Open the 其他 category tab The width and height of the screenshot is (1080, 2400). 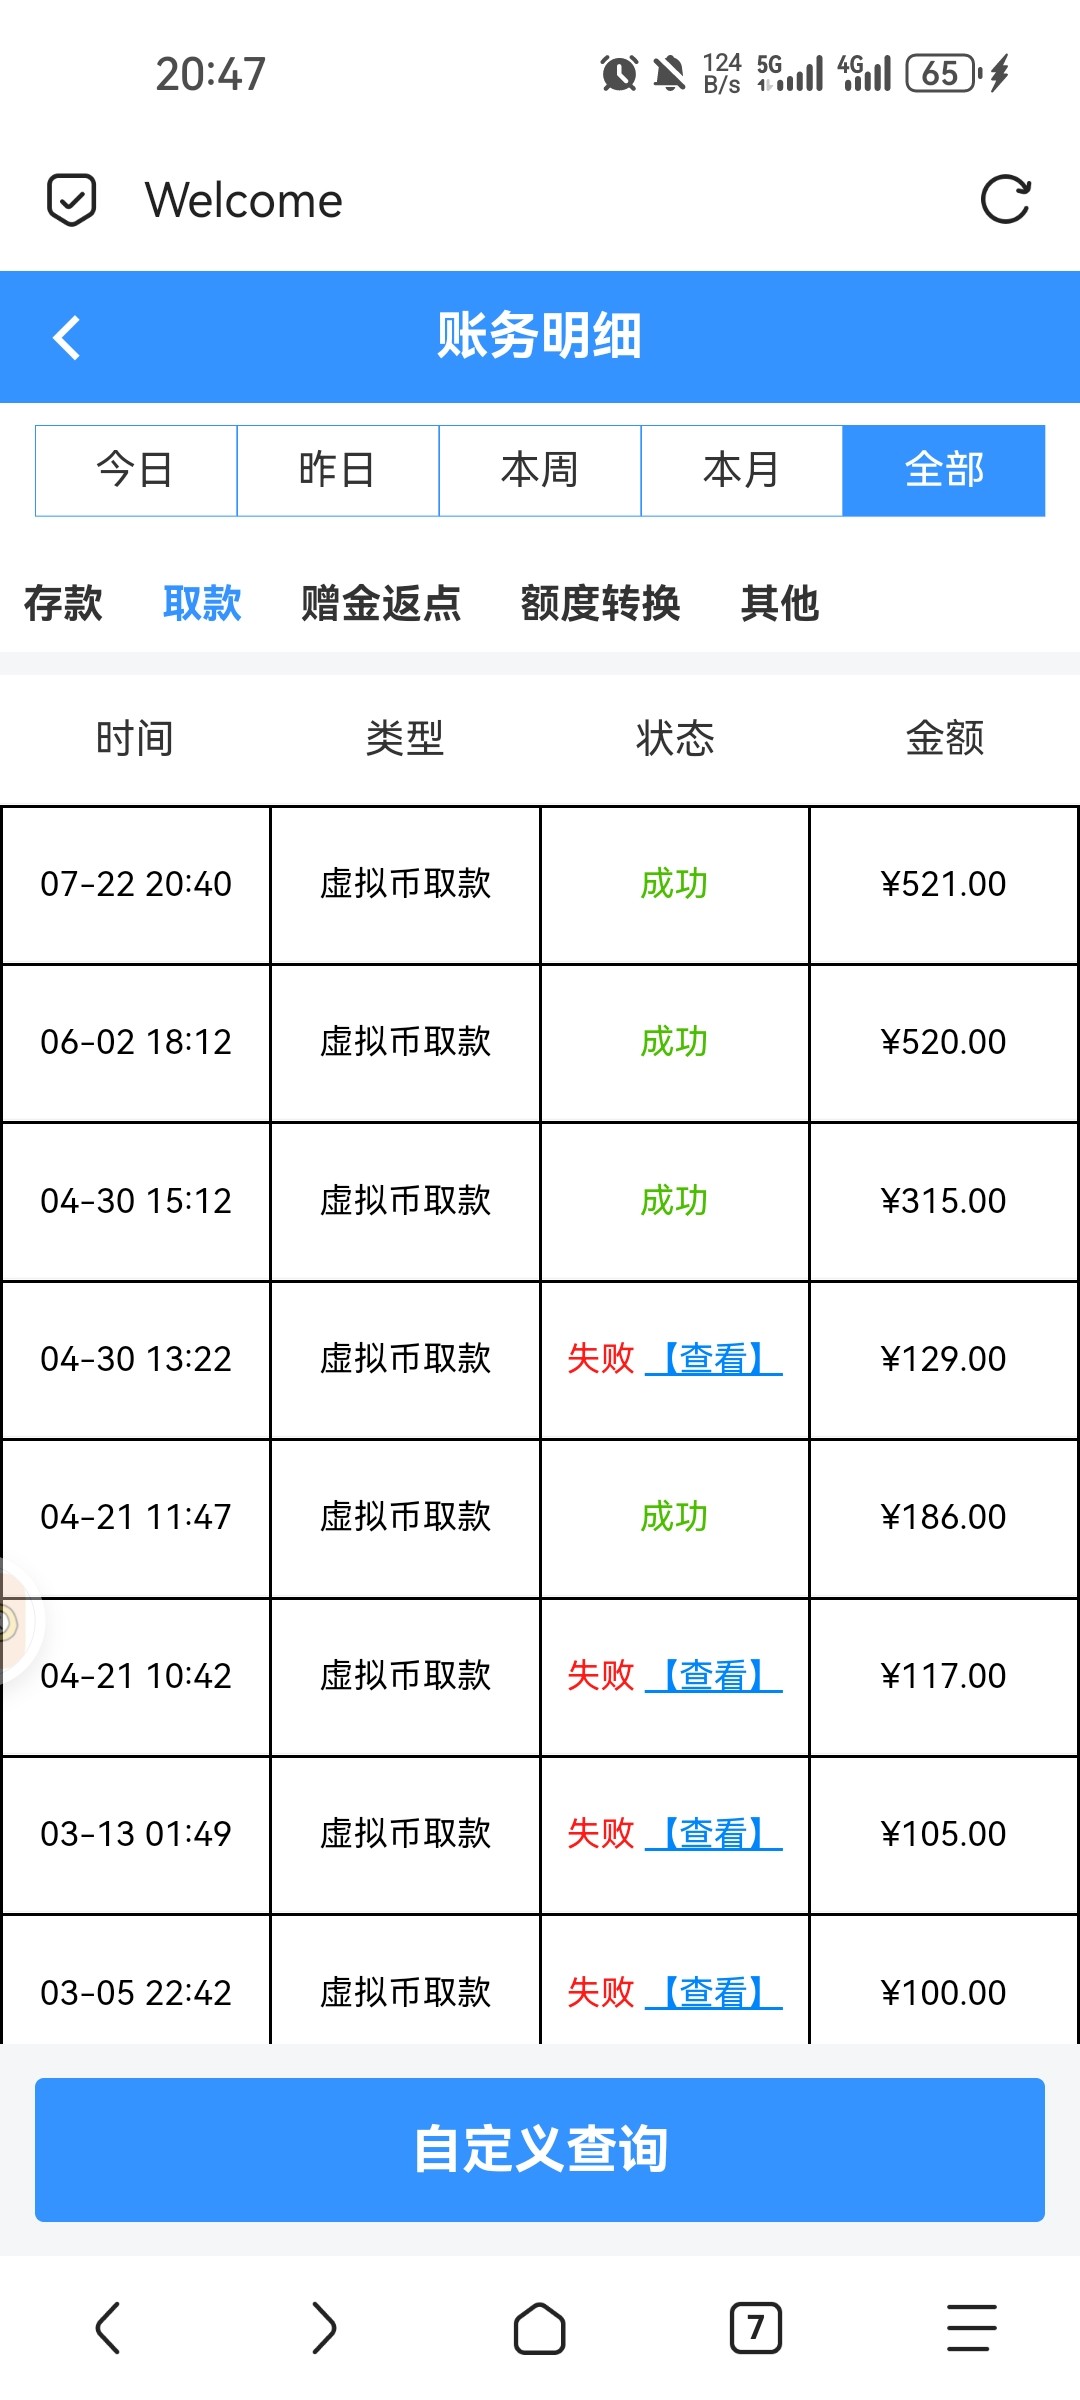click(x=780, y=603)
